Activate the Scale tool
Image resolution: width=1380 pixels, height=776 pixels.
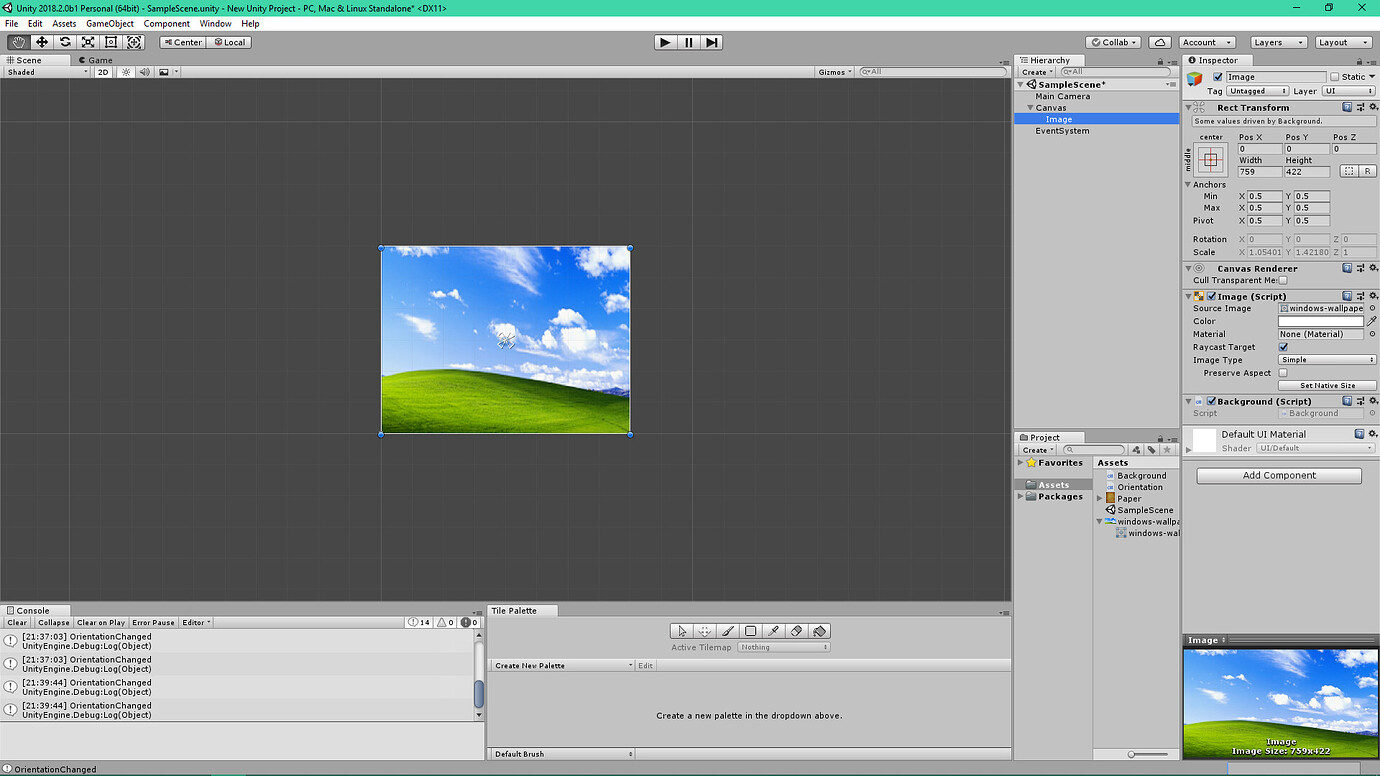[x=88, y=42]
